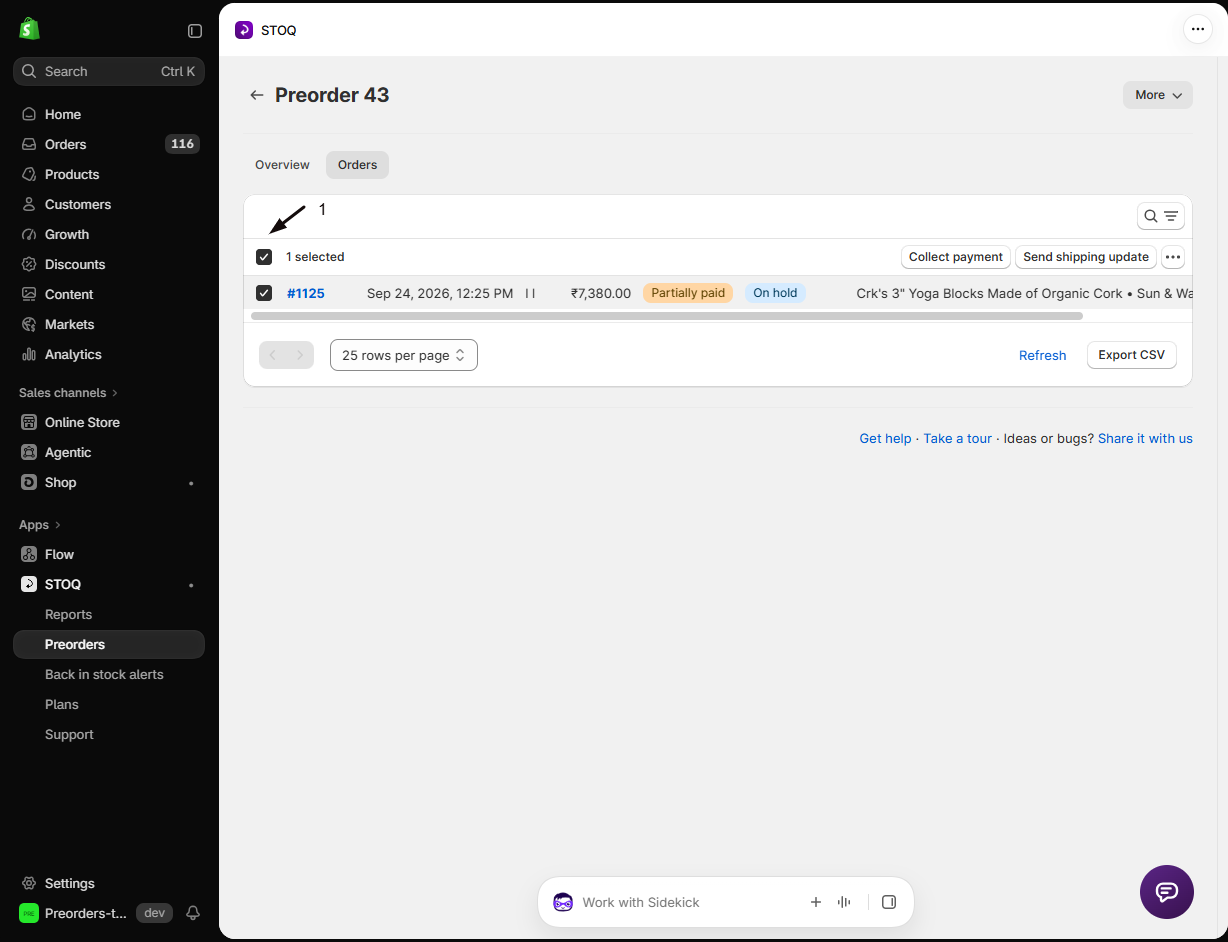Click the Home icon in sidebar
The width and height of the screenshot is (1228, 942).
29,114
